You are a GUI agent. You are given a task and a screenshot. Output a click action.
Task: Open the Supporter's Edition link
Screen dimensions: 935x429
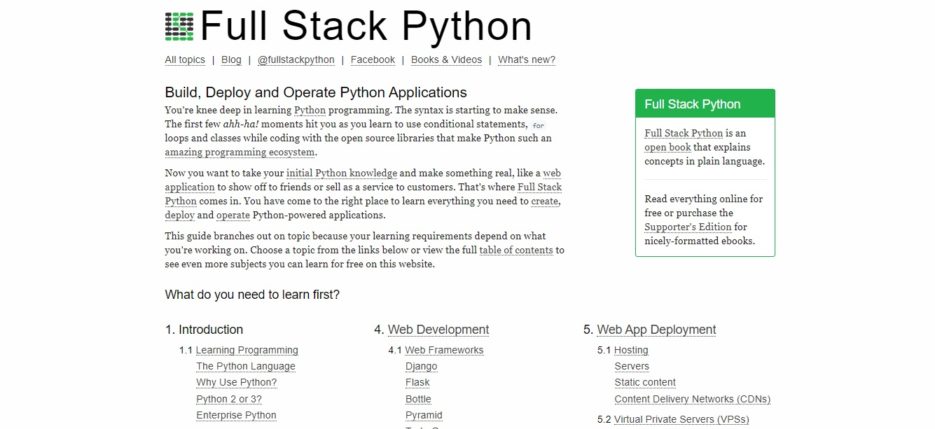click(x=688, y=227)
